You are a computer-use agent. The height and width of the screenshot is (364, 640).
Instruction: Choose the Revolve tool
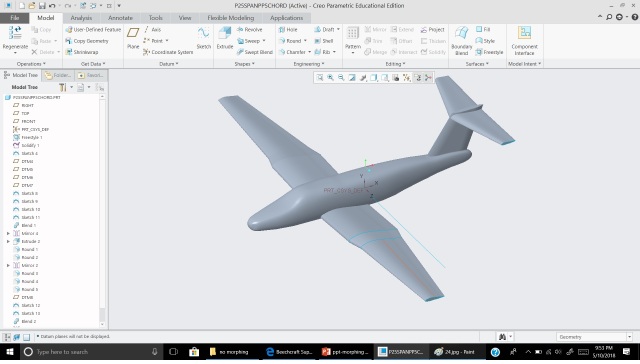point(249,29)
